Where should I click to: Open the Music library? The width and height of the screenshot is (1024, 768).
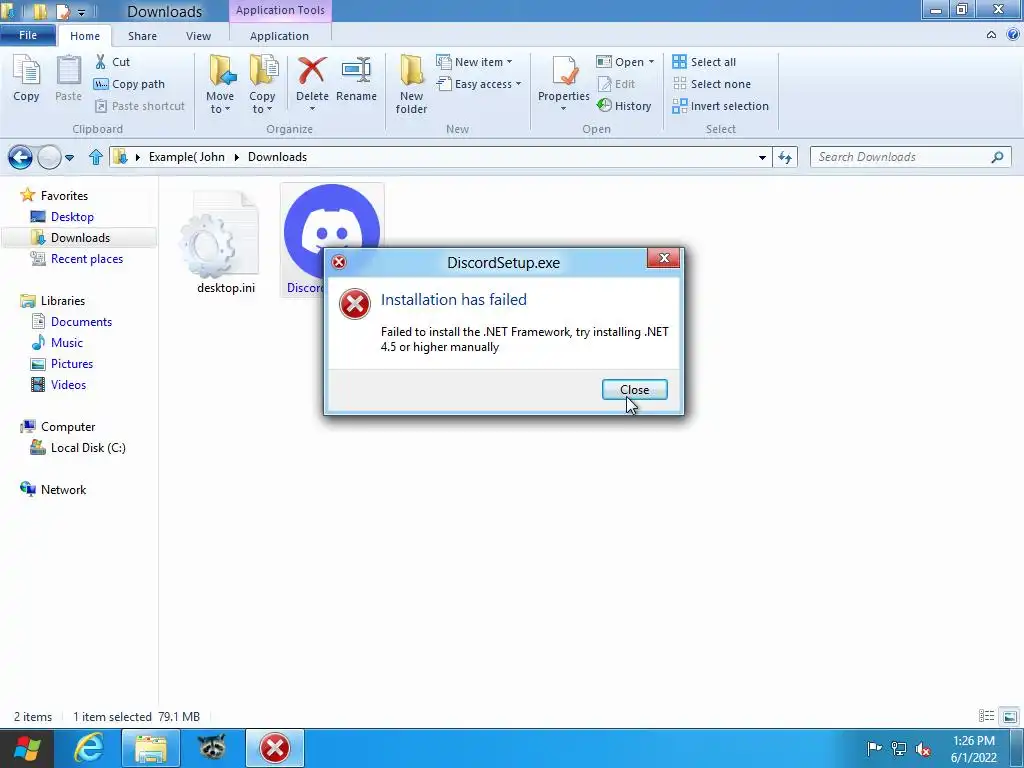(67, 343)
